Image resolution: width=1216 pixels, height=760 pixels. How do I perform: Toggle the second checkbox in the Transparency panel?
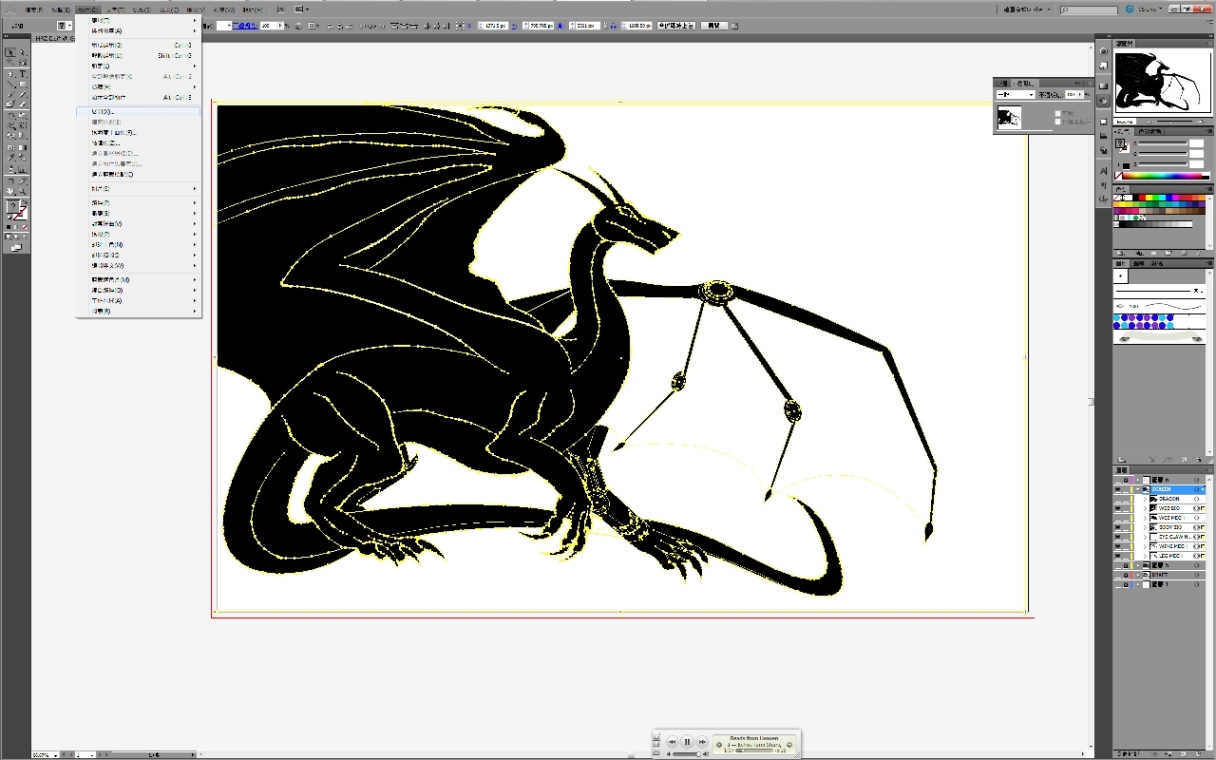point(1058,122)
